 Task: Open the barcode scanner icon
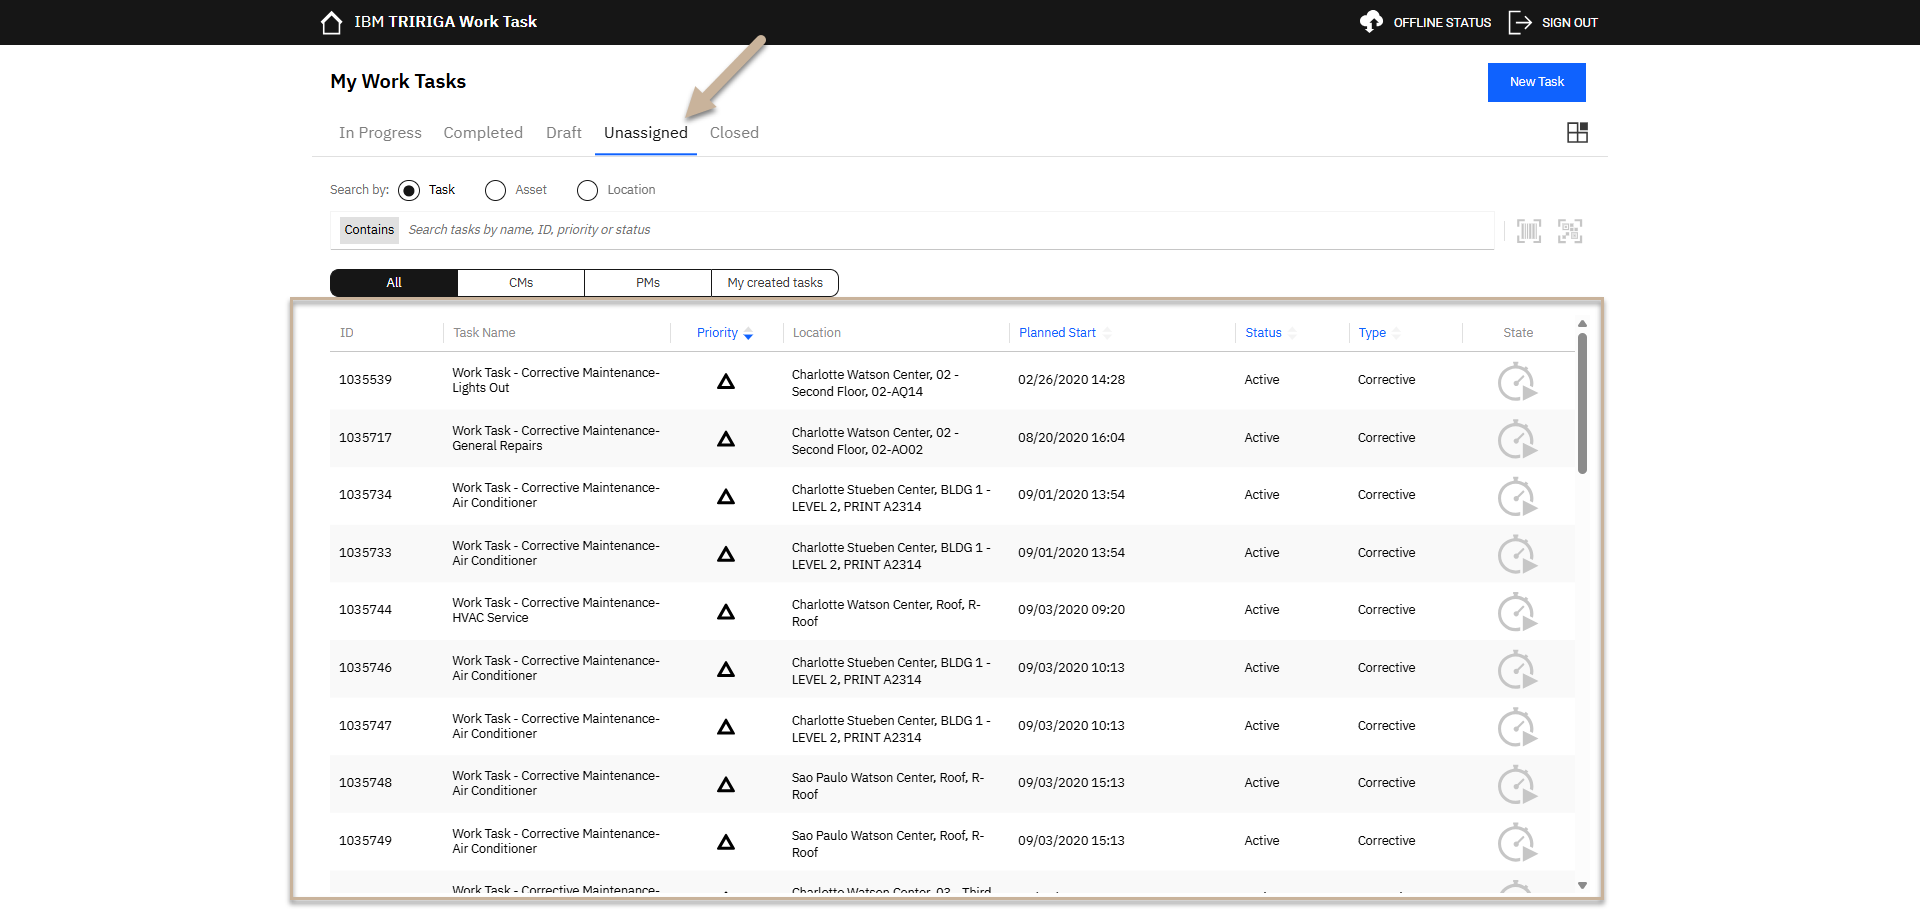pyautogui.click(x=1529, y=231)
